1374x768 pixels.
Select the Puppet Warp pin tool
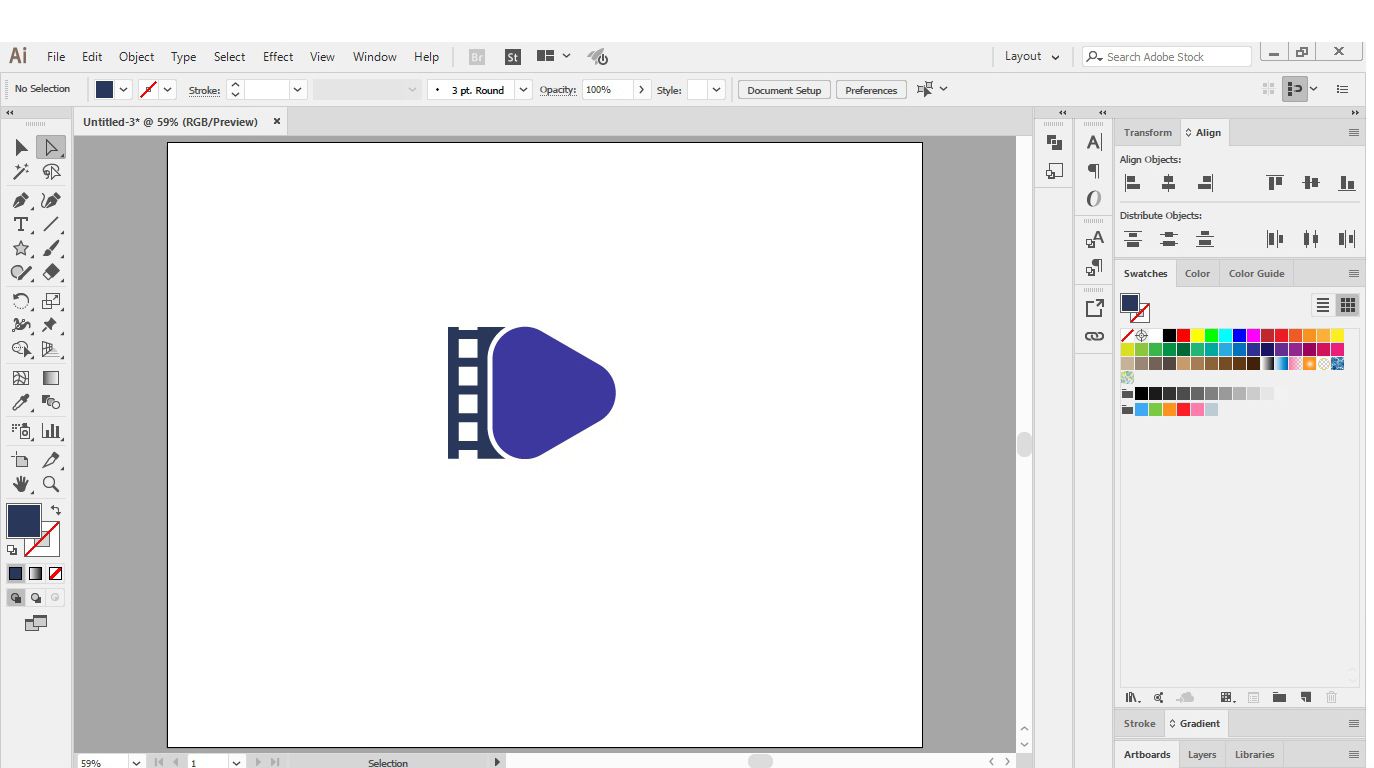(51, 325)
